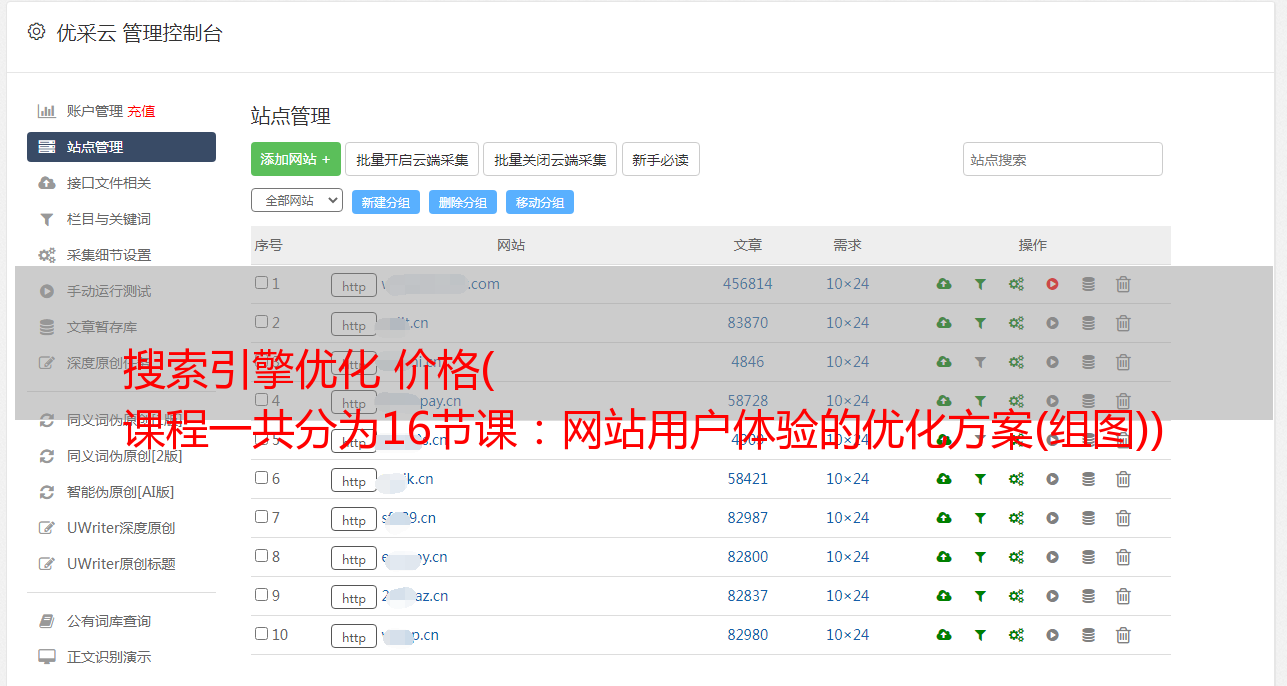Open the gears settings icon in row 7
This screenshot has height=686, width=1287.
coord(1016,518)
